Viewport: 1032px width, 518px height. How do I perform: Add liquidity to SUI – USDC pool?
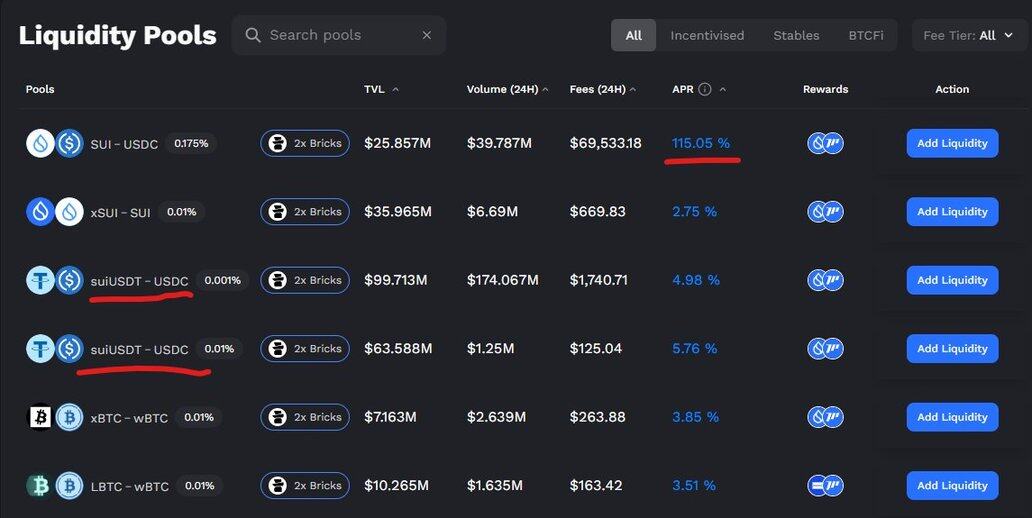952,143
